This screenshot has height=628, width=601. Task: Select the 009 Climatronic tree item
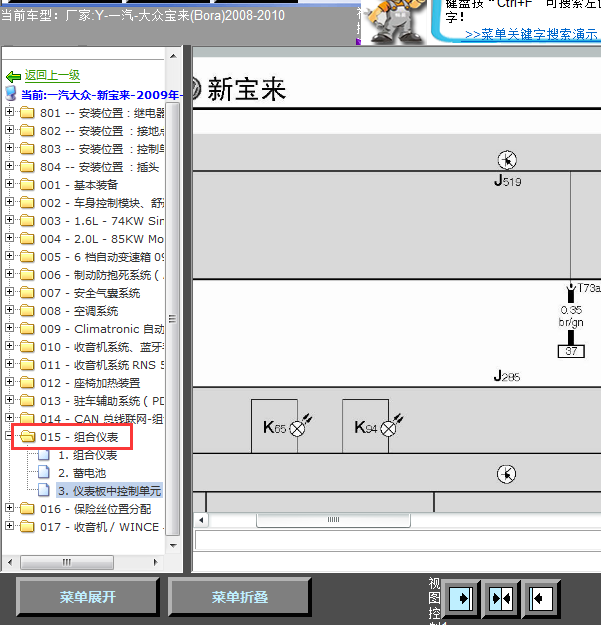(x=102, y=329)
